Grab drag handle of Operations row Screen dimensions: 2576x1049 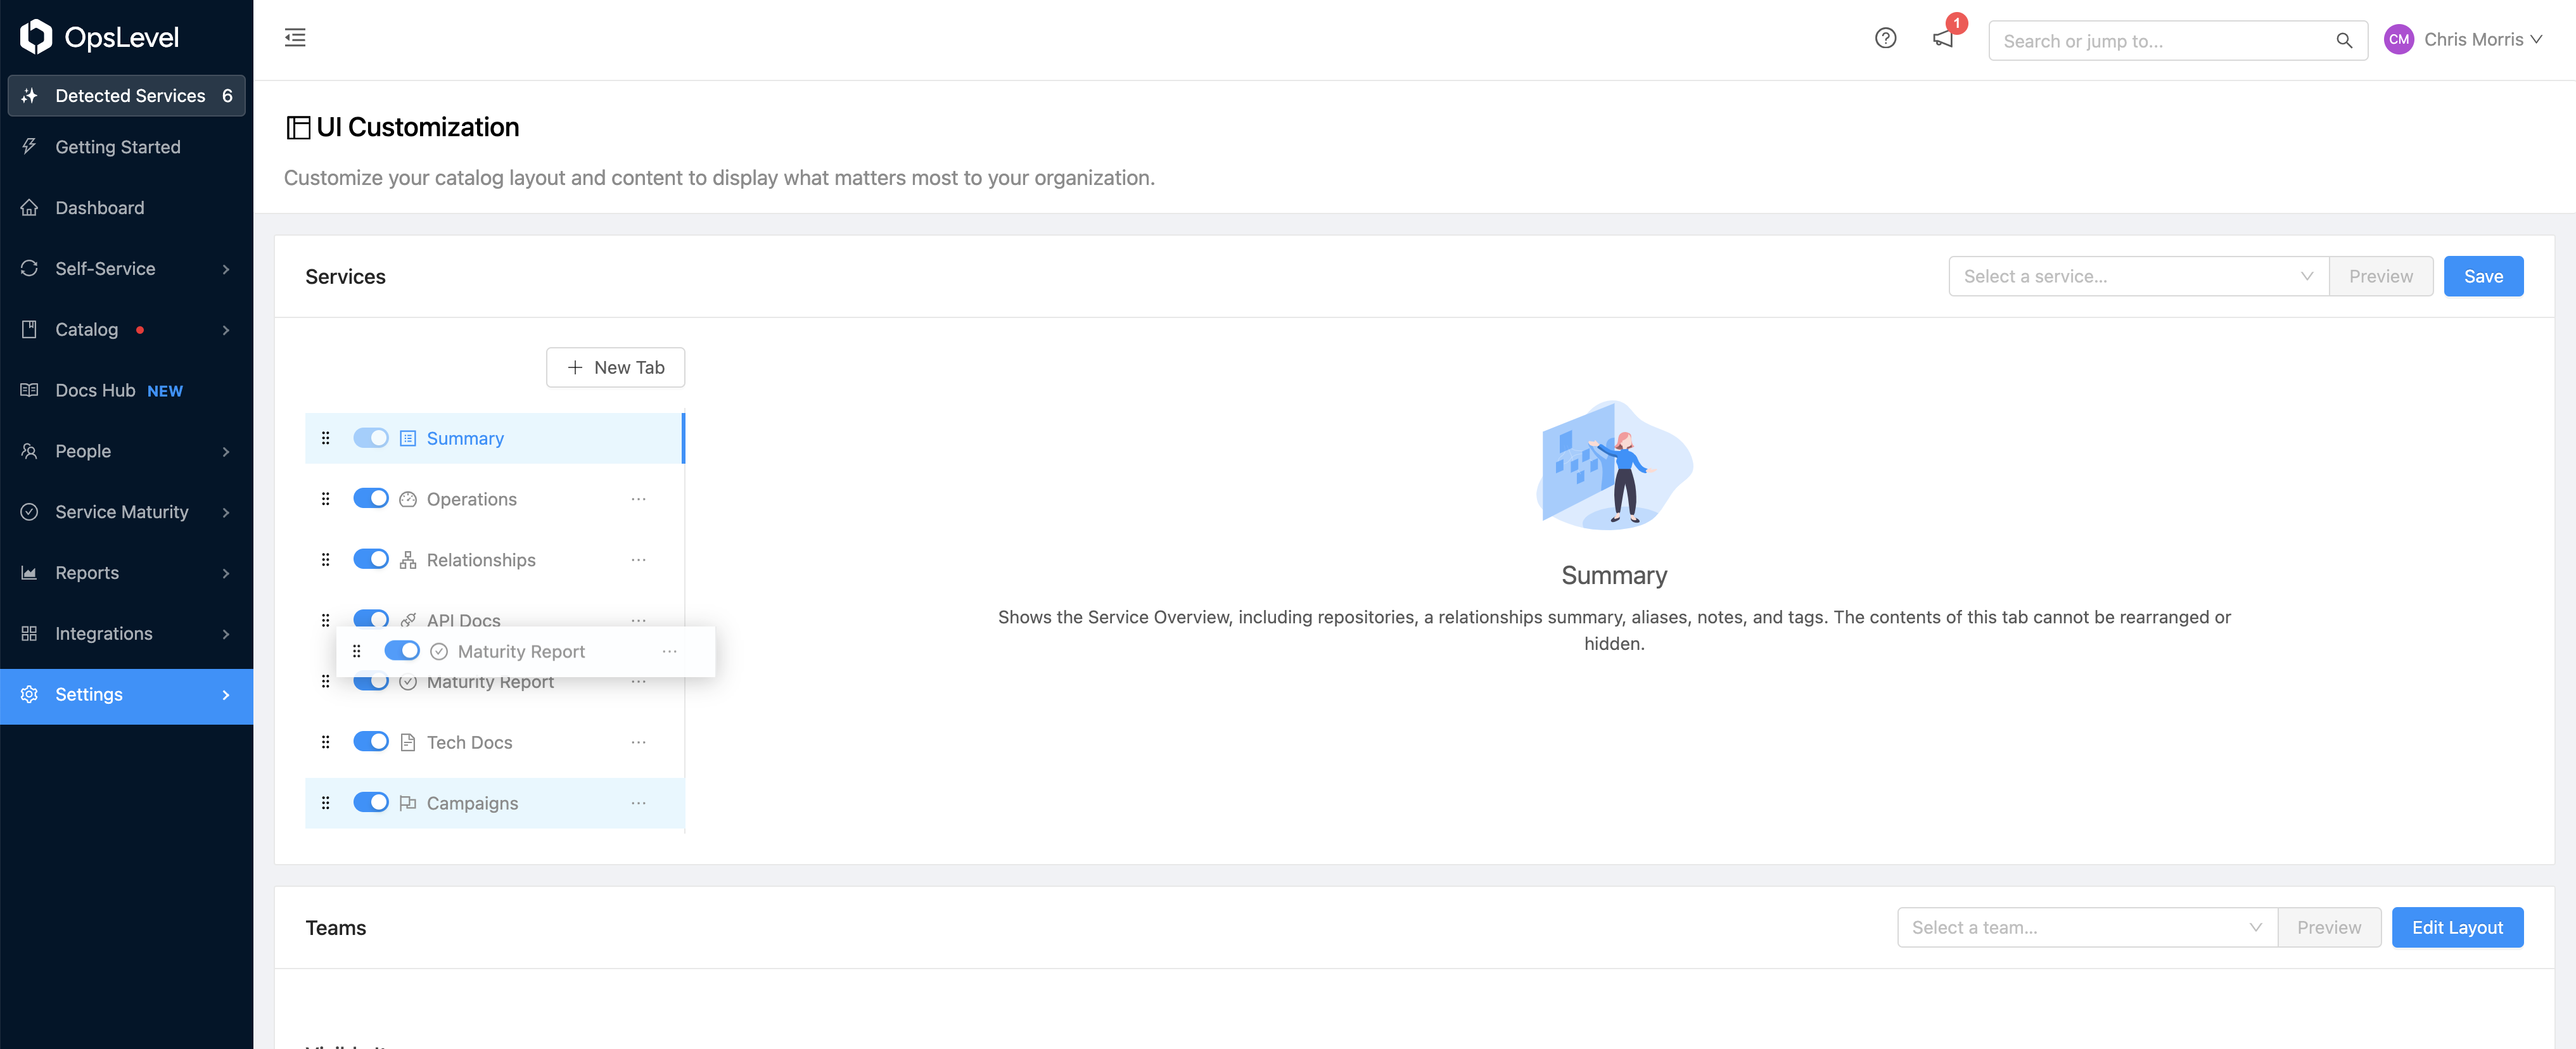click(x=325, y=499)
